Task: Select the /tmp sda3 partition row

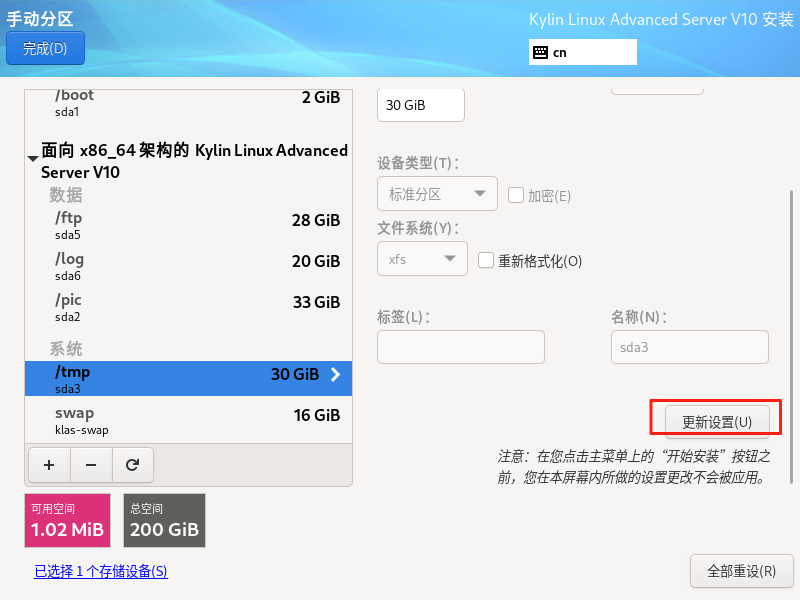Action: 188,379
